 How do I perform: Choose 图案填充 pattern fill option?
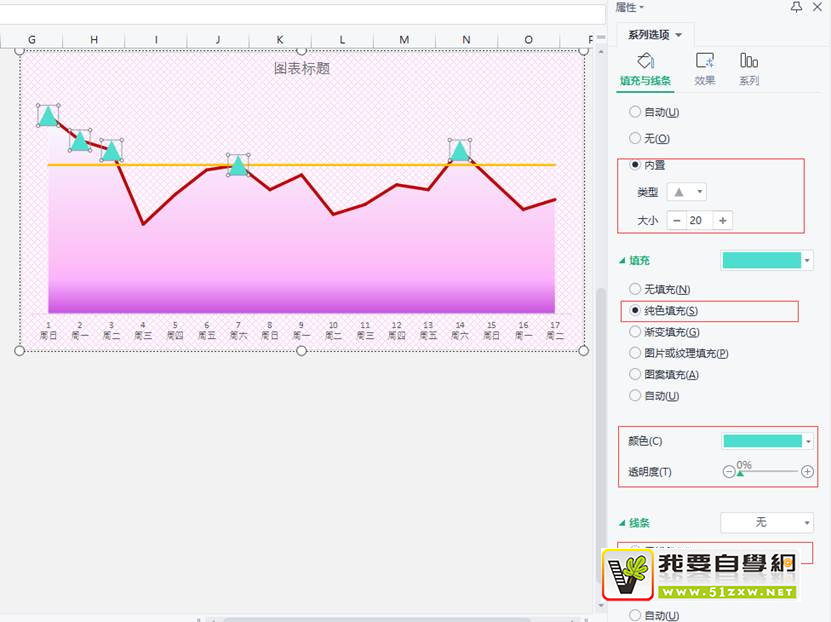635,375
